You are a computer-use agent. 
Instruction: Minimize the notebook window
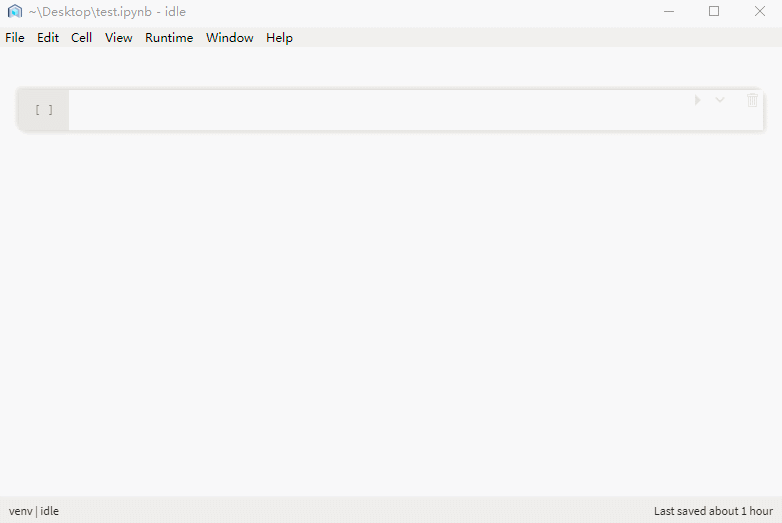(668, 12)
